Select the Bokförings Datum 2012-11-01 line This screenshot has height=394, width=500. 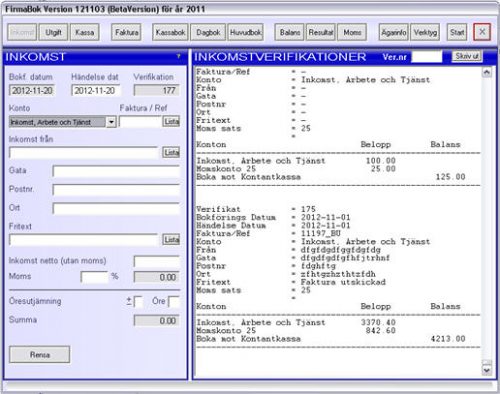(x=273, y=217)
